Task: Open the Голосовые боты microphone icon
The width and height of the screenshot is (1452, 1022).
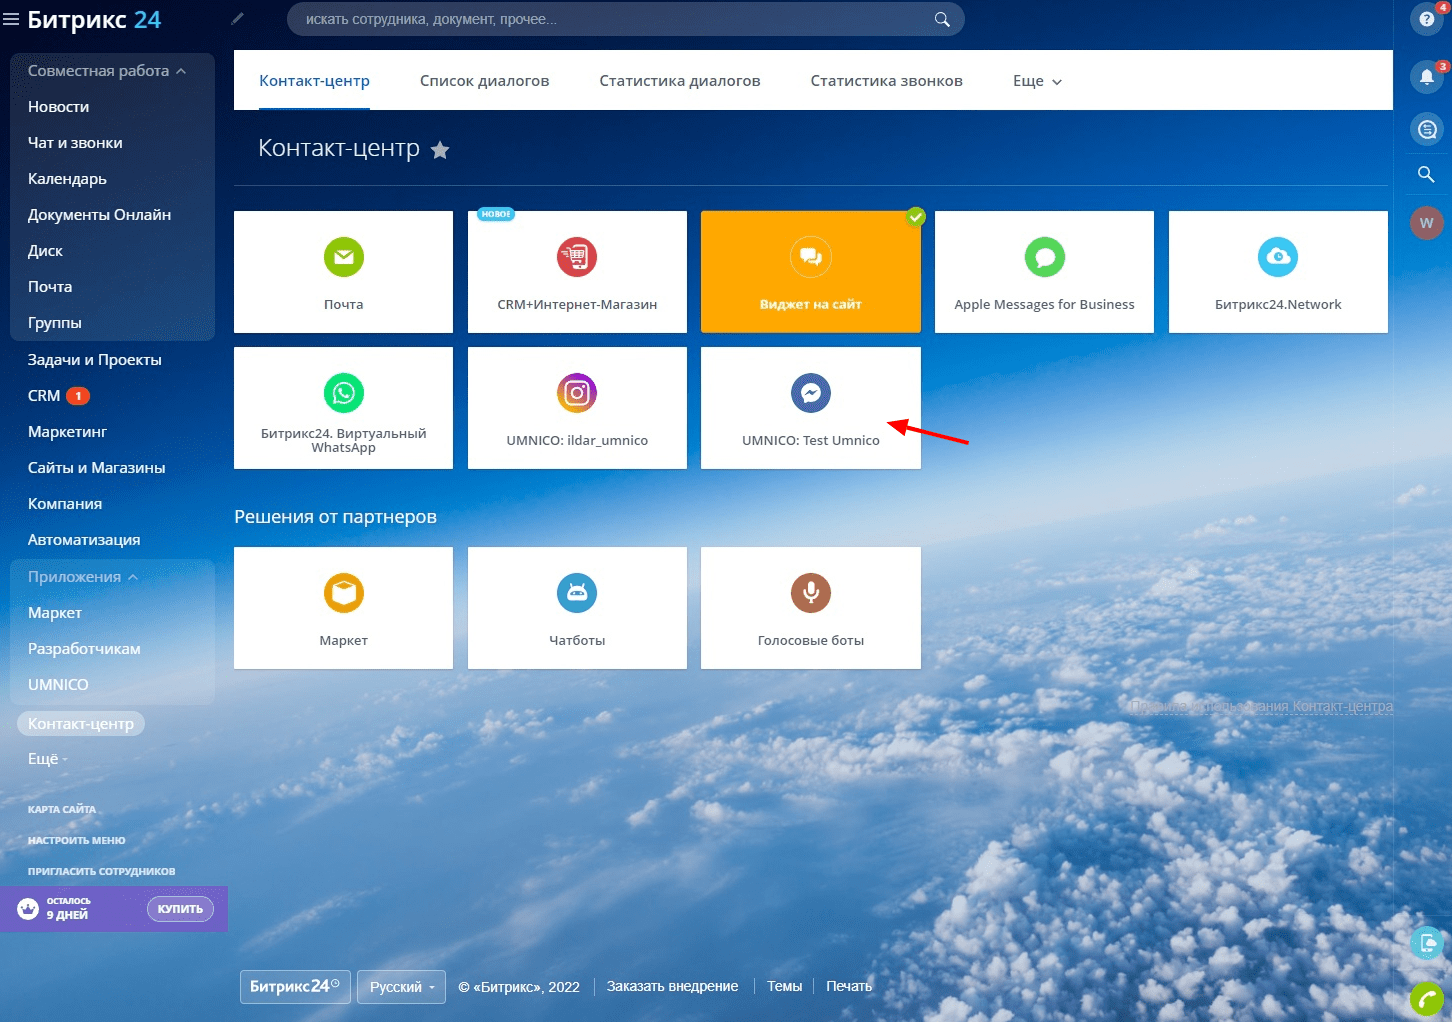Action: point(810,594)
